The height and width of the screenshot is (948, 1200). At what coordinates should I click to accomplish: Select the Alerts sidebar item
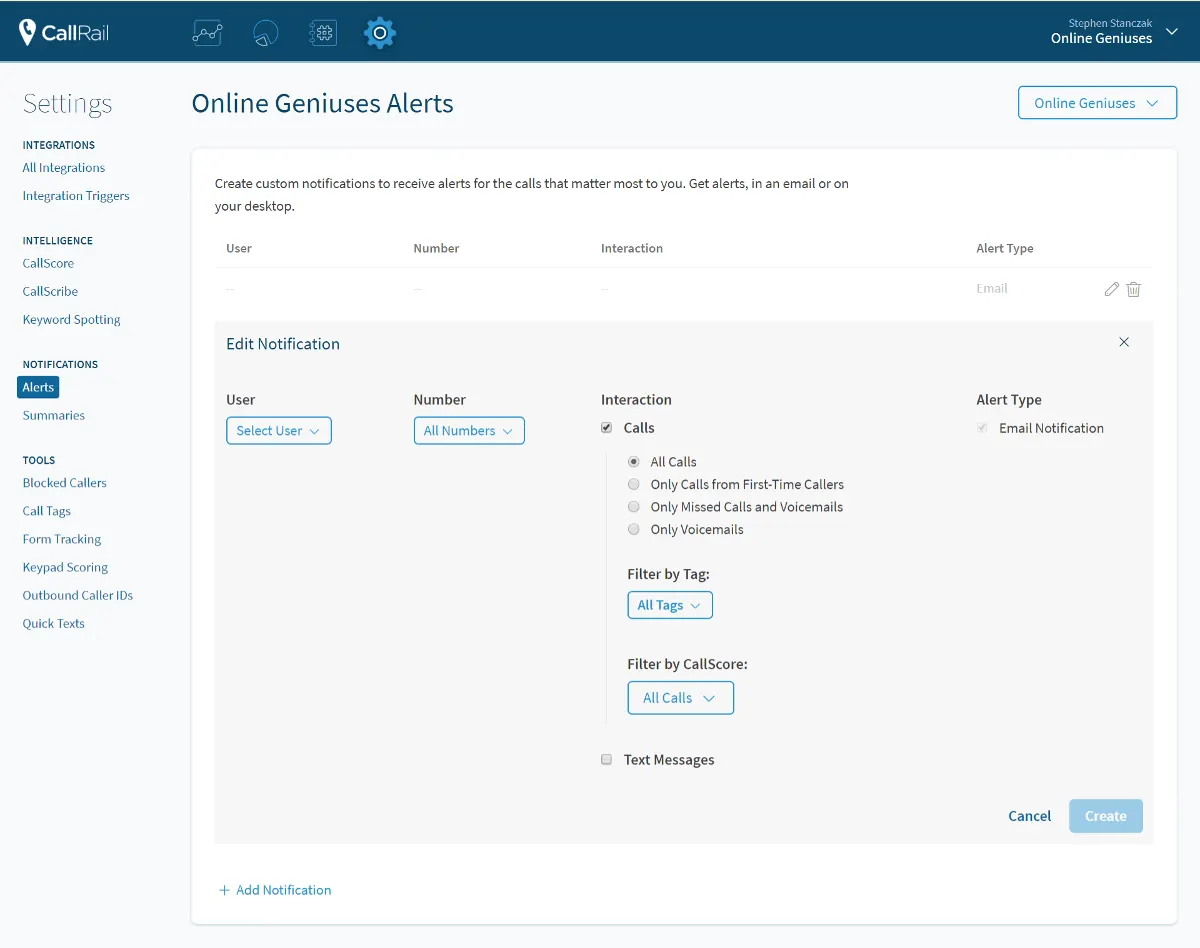[x=38, y=387]
